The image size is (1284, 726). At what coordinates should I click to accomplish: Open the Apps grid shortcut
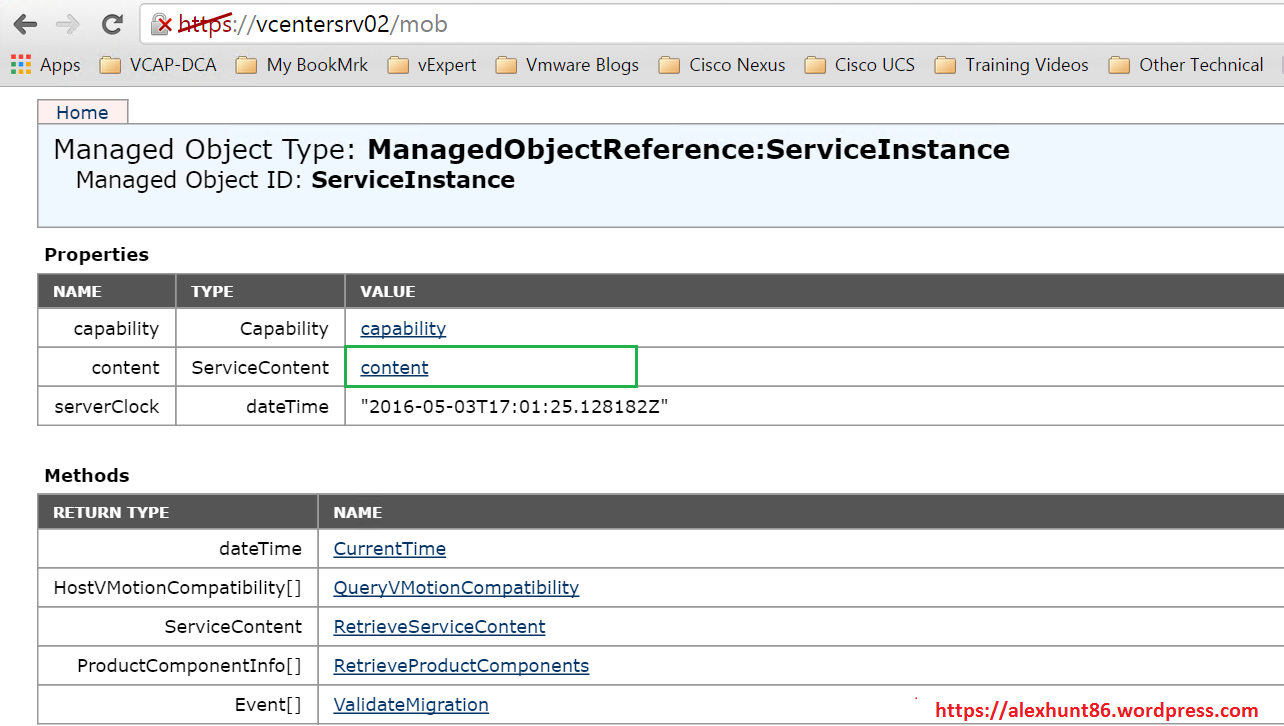click(45, 65)
